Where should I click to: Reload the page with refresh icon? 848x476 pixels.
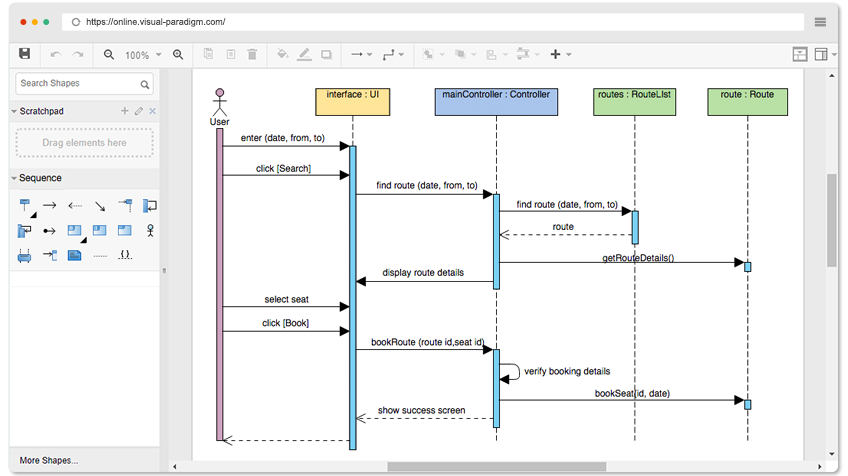point(76,22)
